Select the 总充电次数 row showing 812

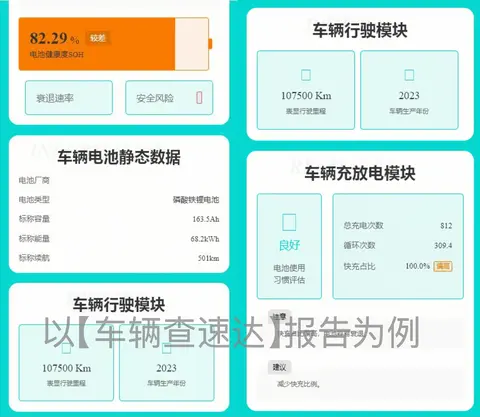398,226
